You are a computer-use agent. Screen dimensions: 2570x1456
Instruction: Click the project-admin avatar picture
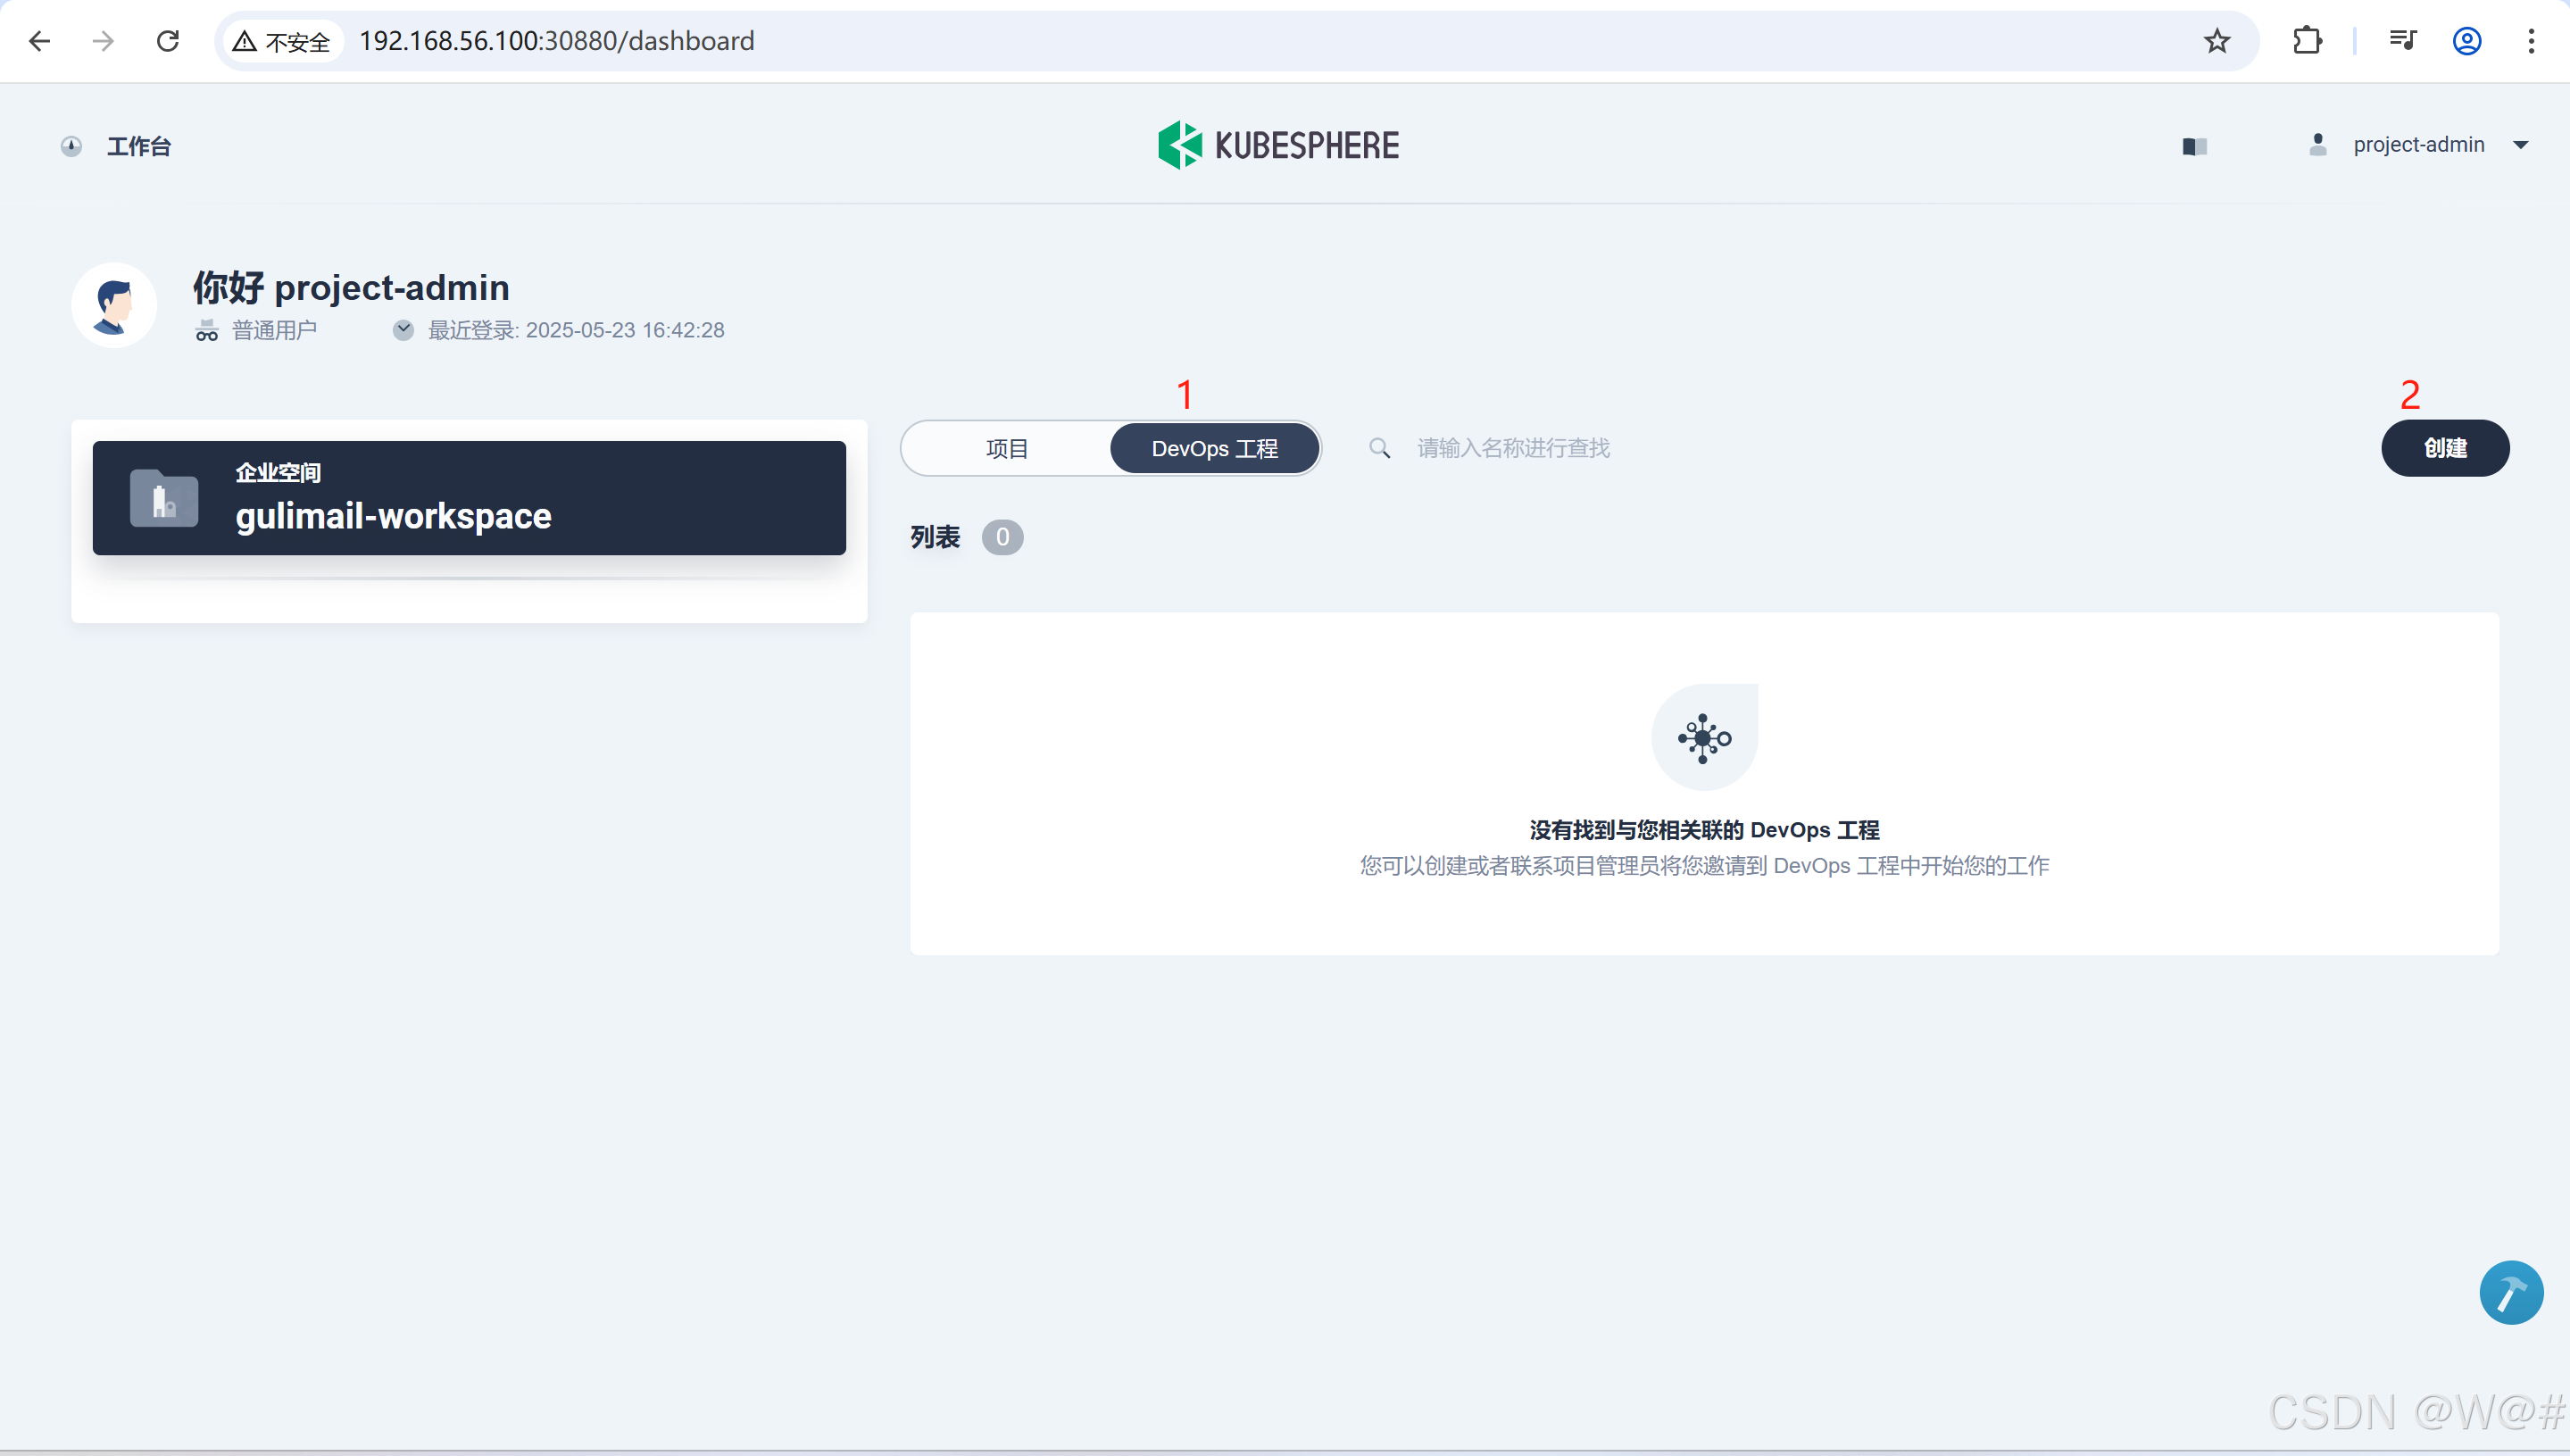pos(114,306)
